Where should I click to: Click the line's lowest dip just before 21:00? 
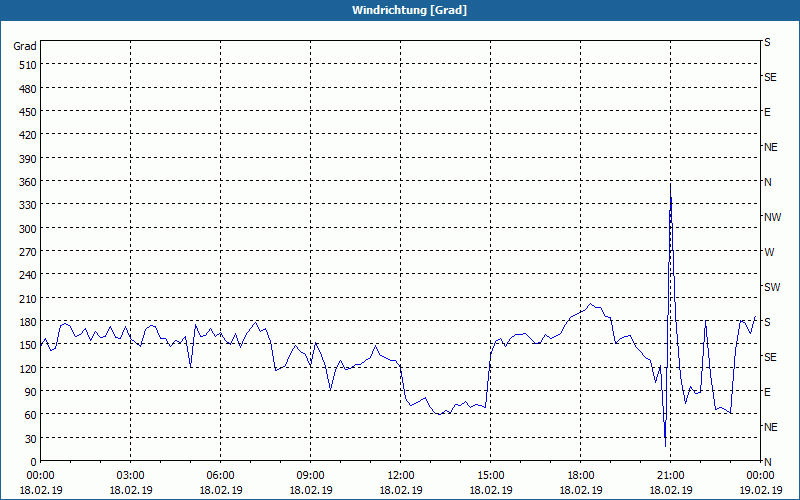pyautogui.click(x=665, y=441)
